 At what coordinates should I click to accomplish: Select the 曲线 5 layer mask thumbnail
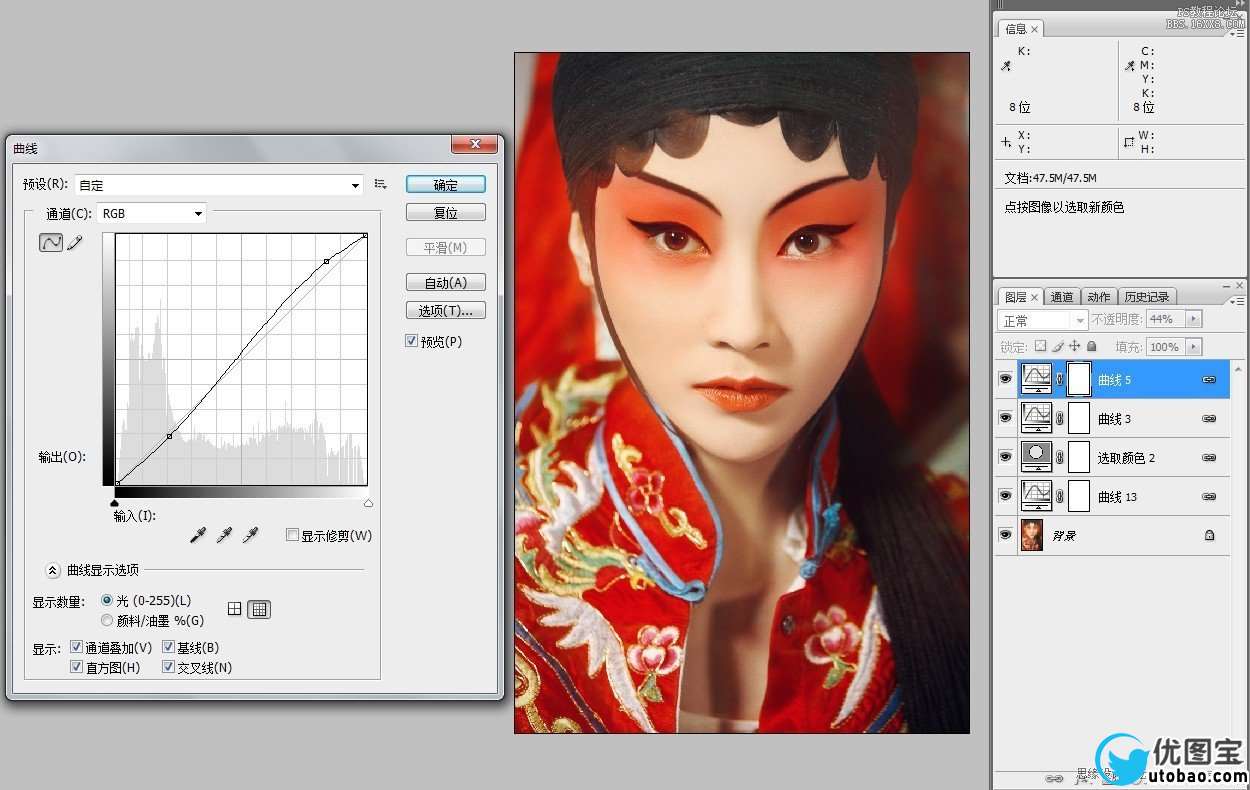point(1079,380)
